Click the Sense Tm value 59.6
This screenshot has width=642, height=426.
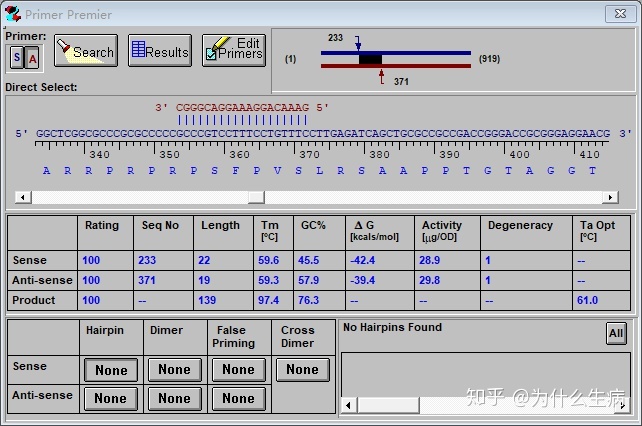[x=269, y=260]
